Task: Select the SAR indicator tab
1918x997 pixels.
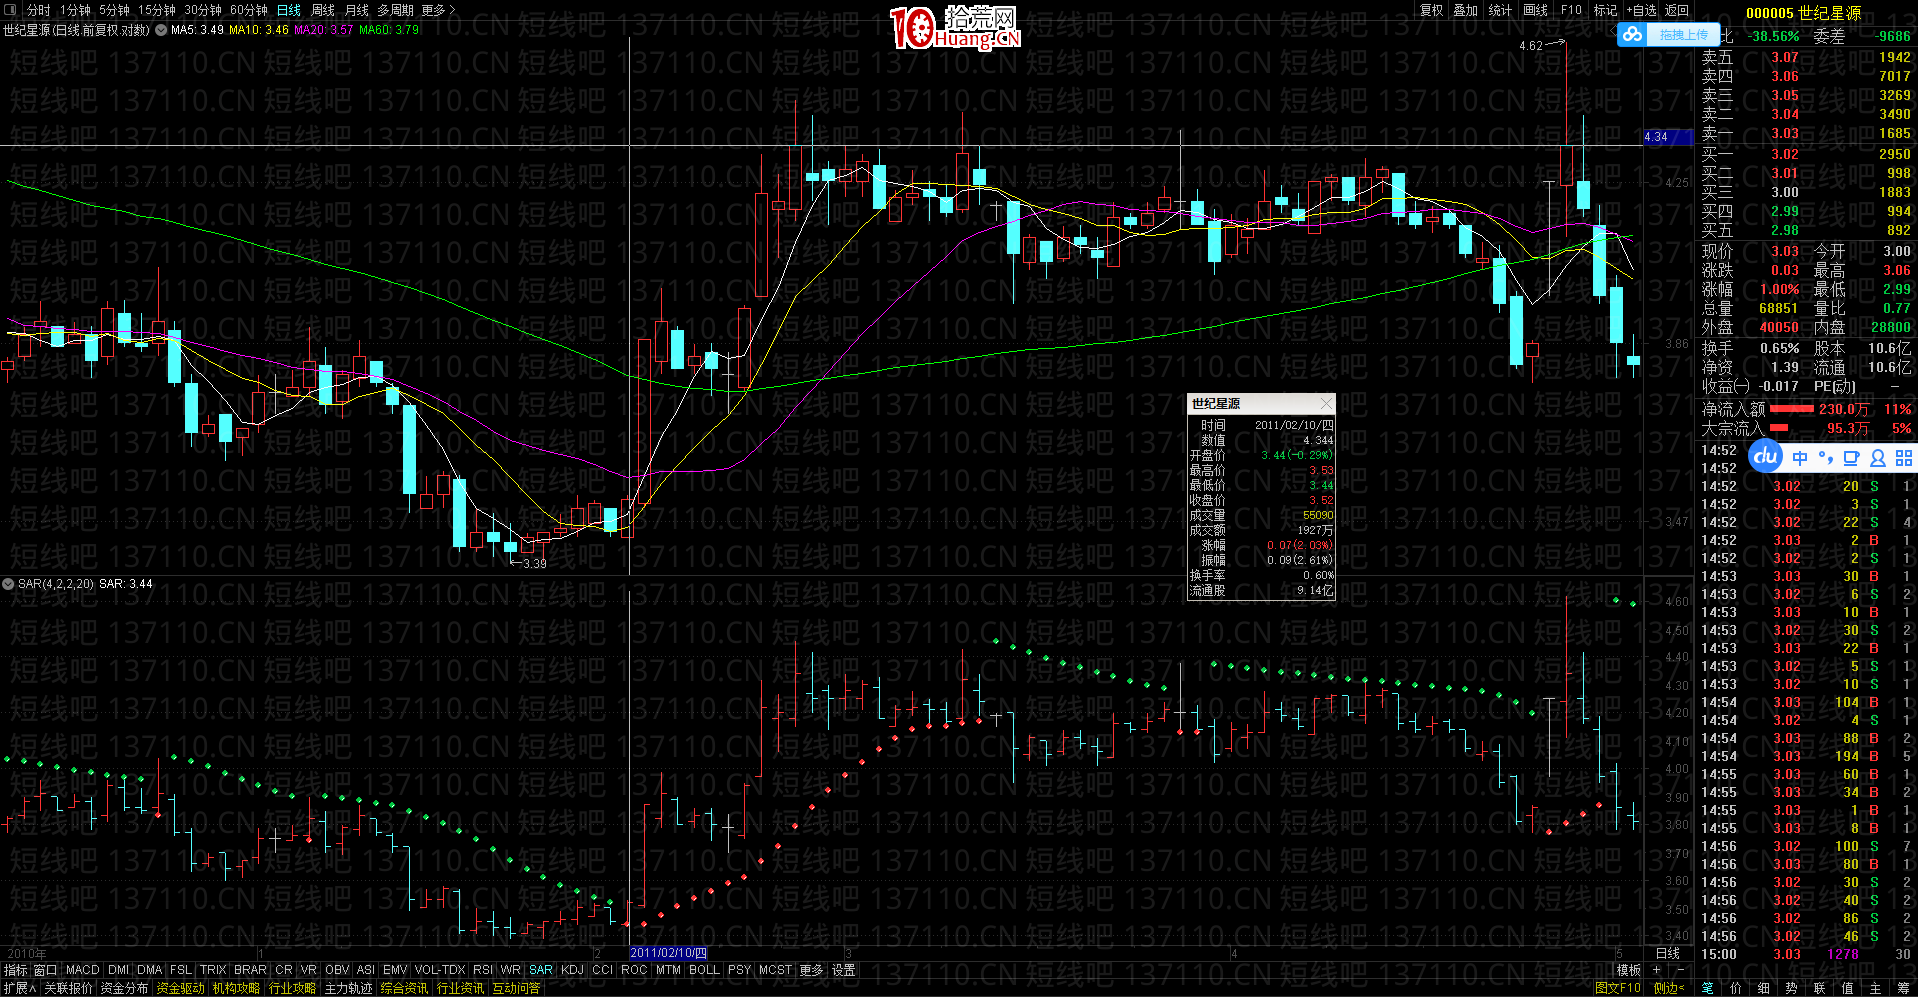Action: [x=541, y=970]
